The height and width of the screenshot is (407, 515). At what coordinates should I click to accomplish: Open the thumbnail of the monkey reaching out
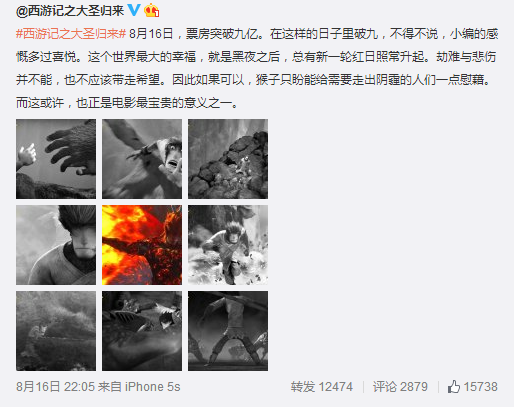click(142, 159)
